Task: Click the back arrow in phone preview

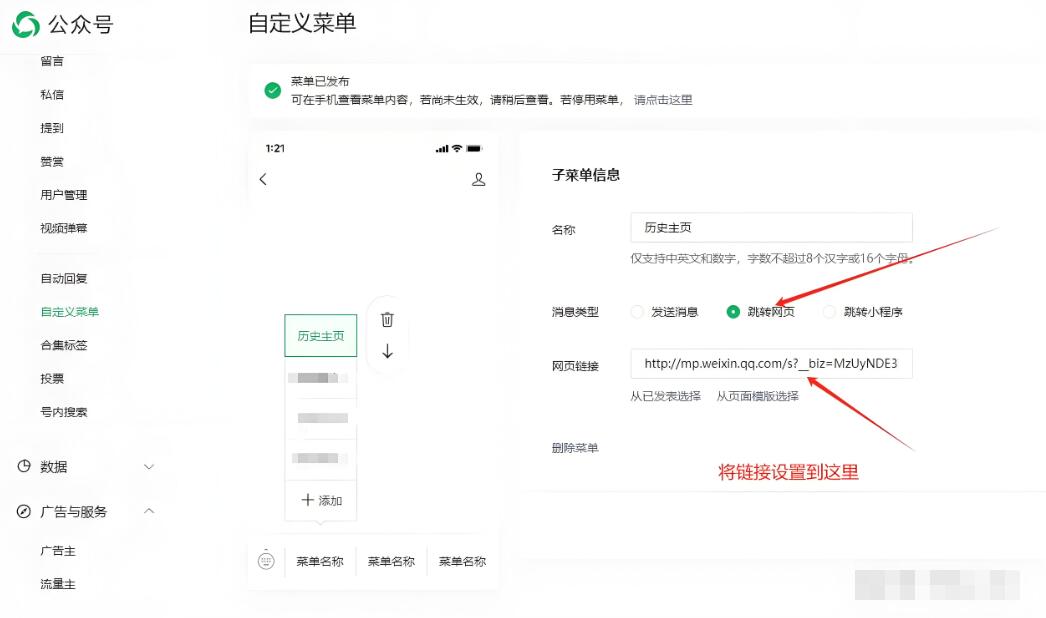Action: click(263, 179)
